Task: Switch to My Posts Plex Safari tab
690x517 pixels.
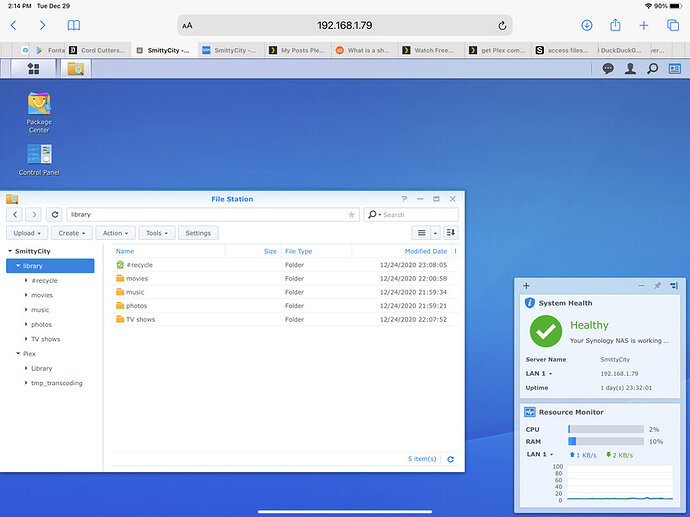Action: [x=297, y=50]
